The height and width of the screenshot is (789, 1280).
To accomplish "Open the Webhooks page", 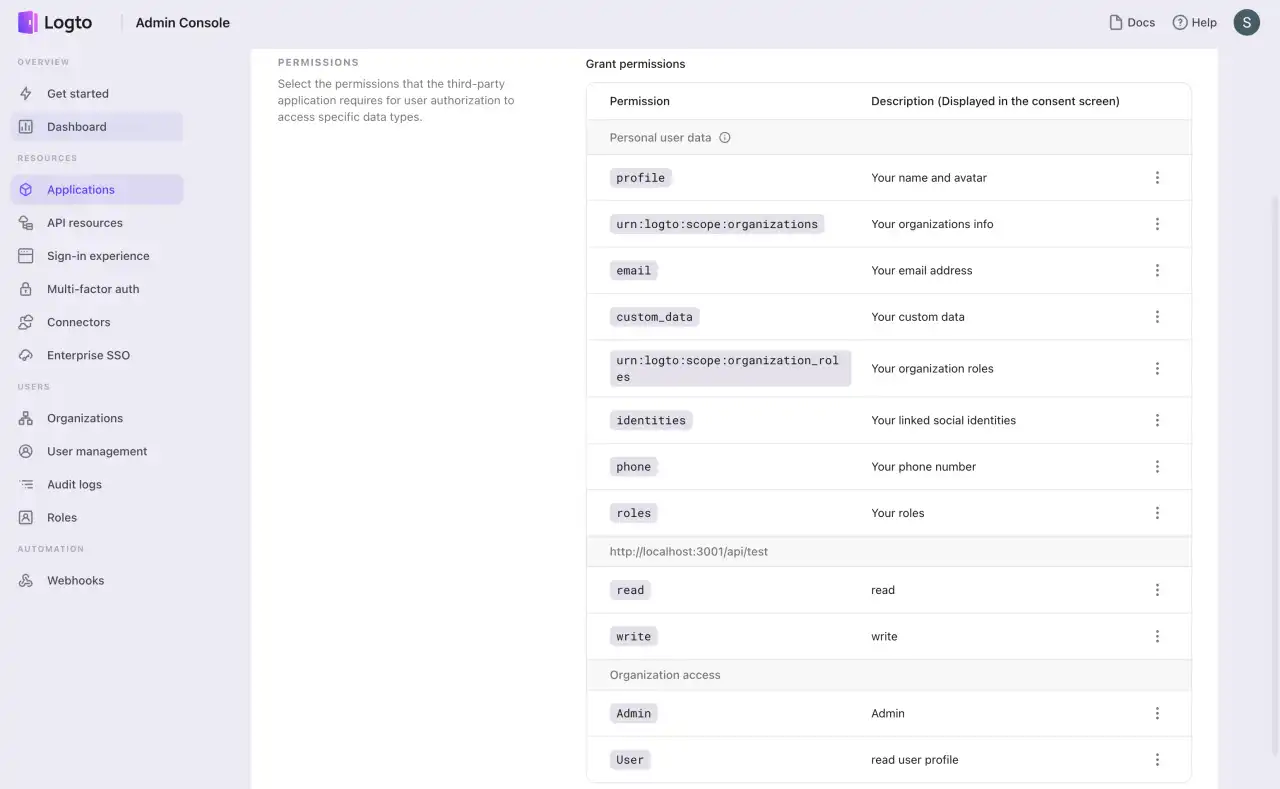I will click(76, 580).
